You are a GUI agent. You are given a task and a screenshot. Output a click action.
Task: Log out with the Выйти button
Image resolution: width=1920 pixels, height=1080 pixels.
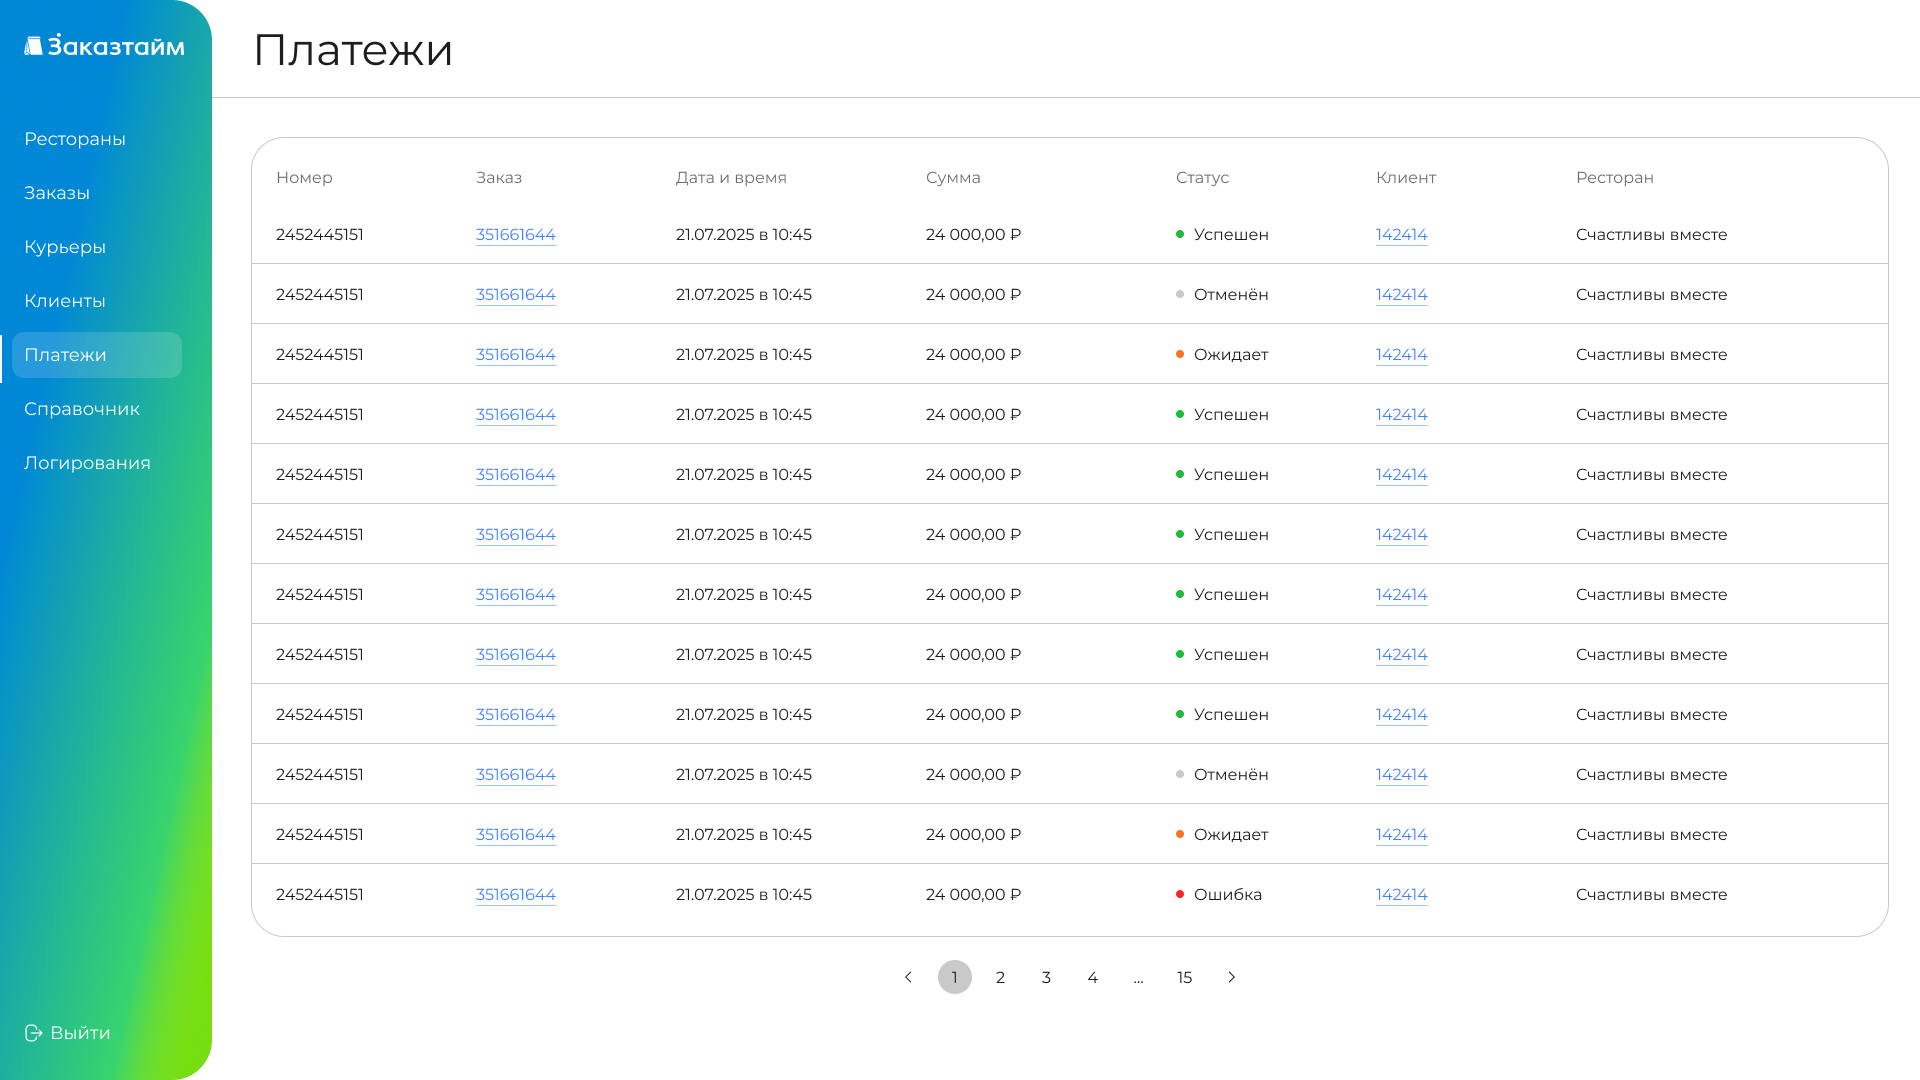pos(67,1033)
